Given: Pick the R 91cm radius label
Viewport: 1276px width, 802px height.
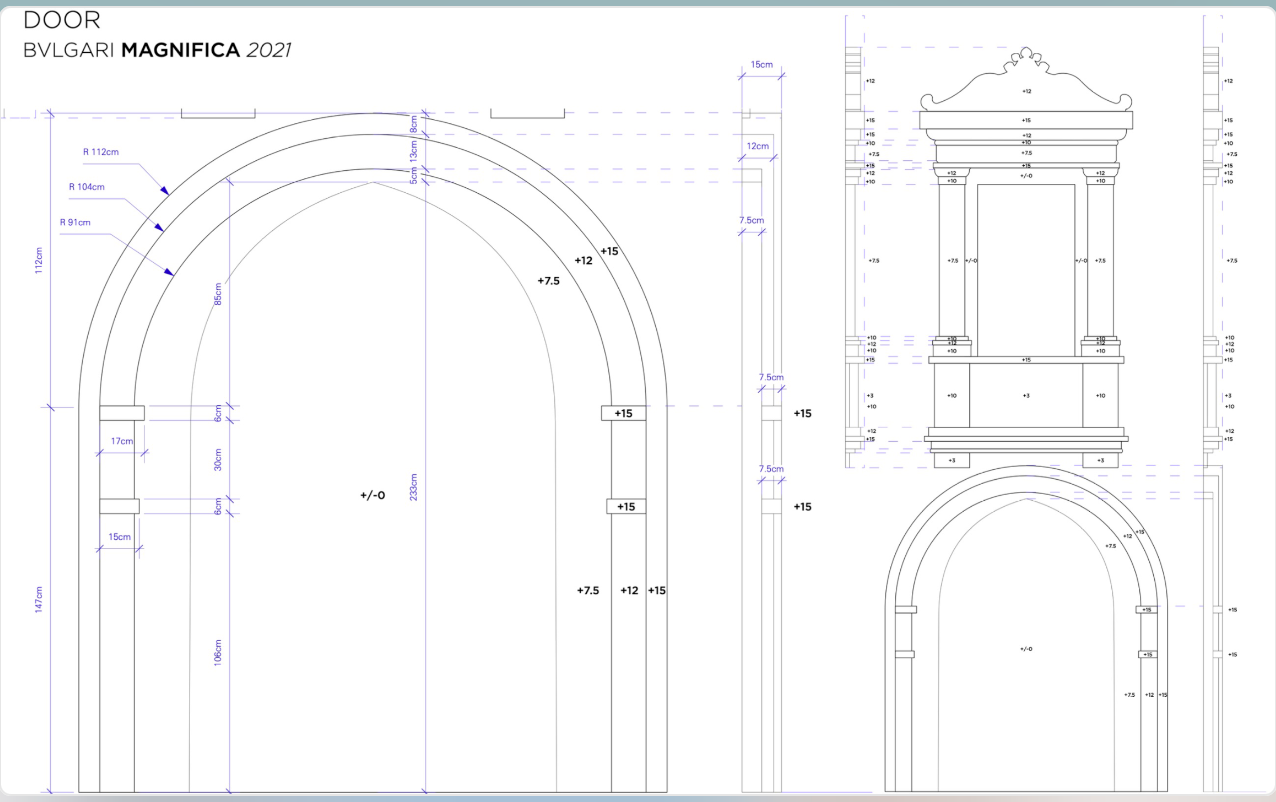Looking at the screenshot, I should point(75,222).
